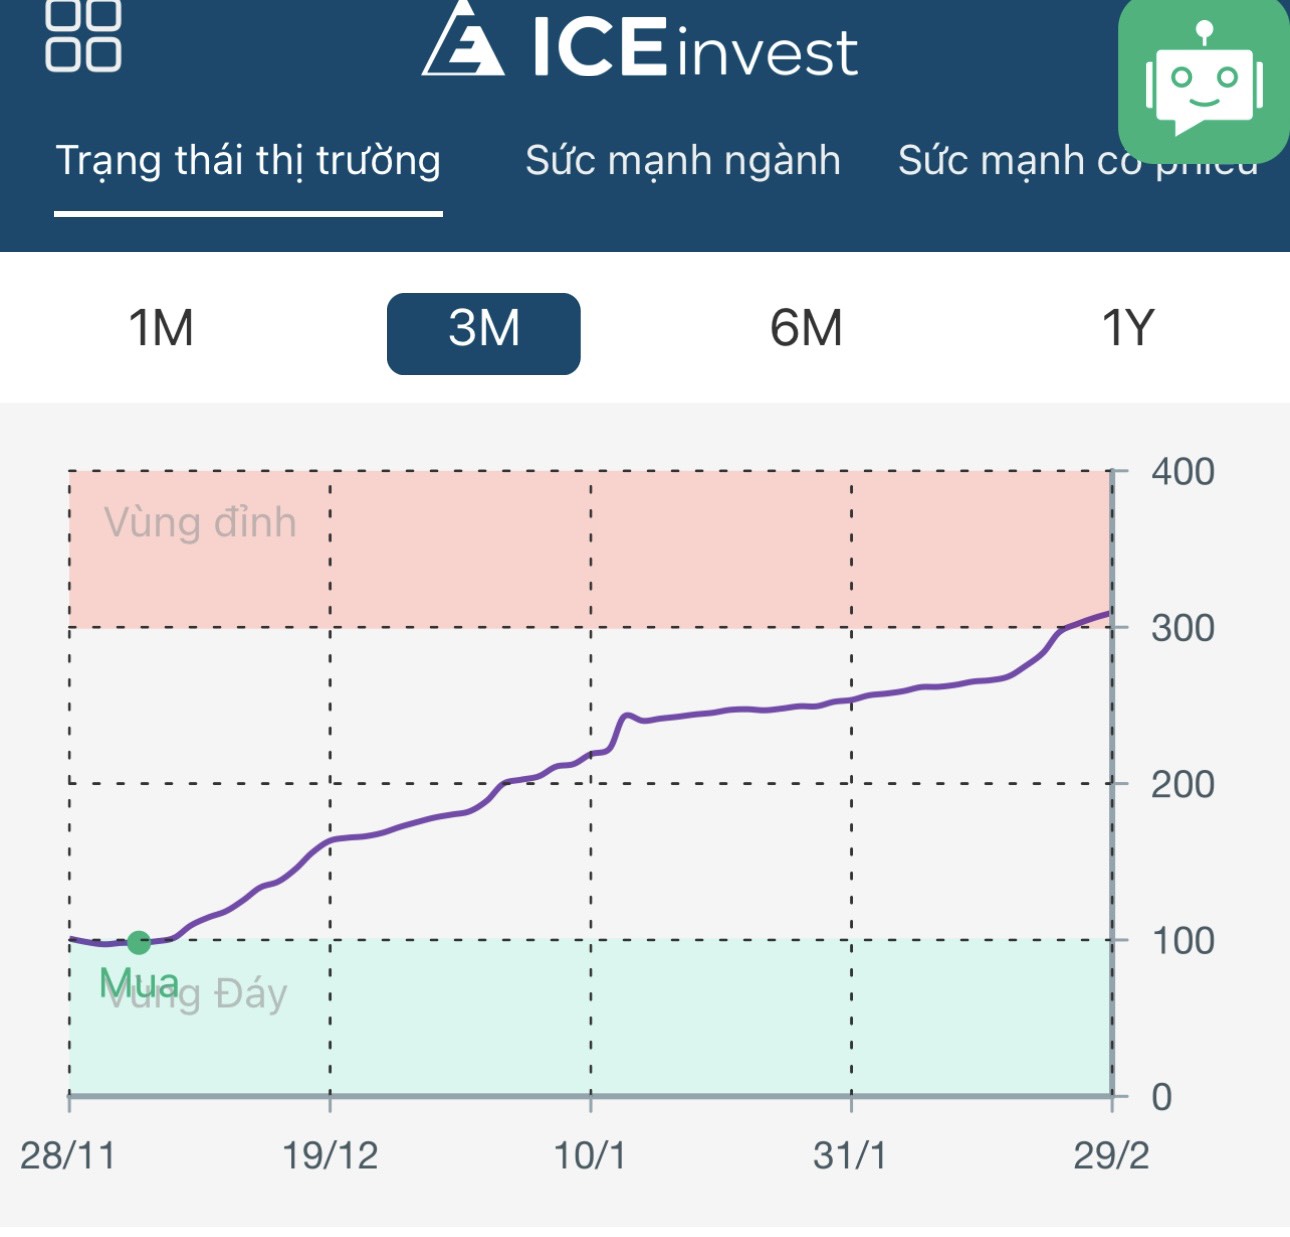Click the Vùng đỉnh zone label
Viewport: 1290px width, 1237px height.
point(200,523)
